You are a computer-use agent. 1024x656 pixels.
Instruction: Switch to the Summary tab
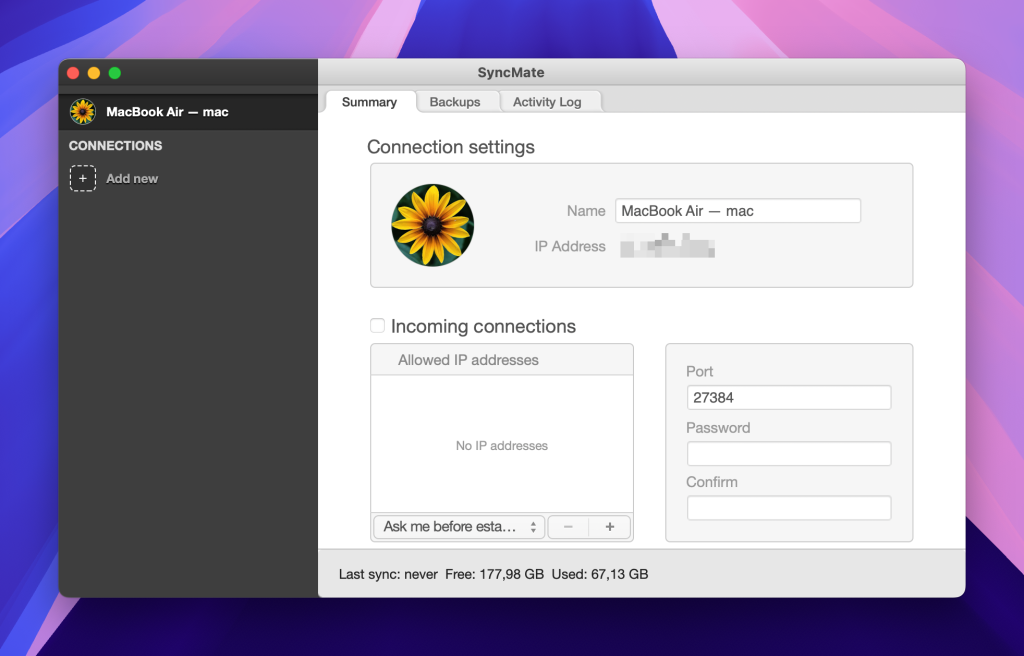(x=370, y=102)
